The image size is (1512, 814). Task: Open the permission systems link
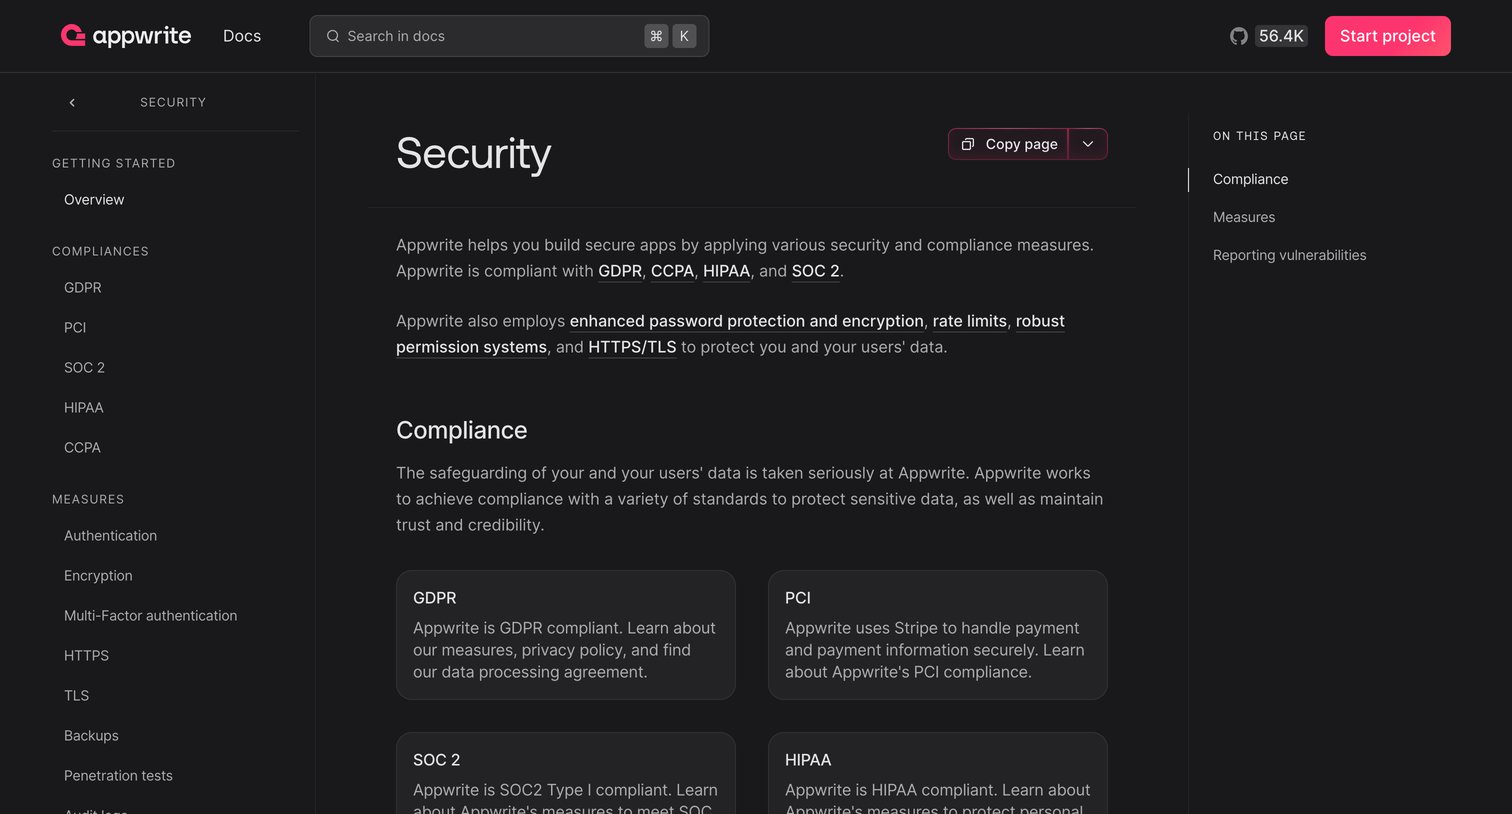point(471,347)
